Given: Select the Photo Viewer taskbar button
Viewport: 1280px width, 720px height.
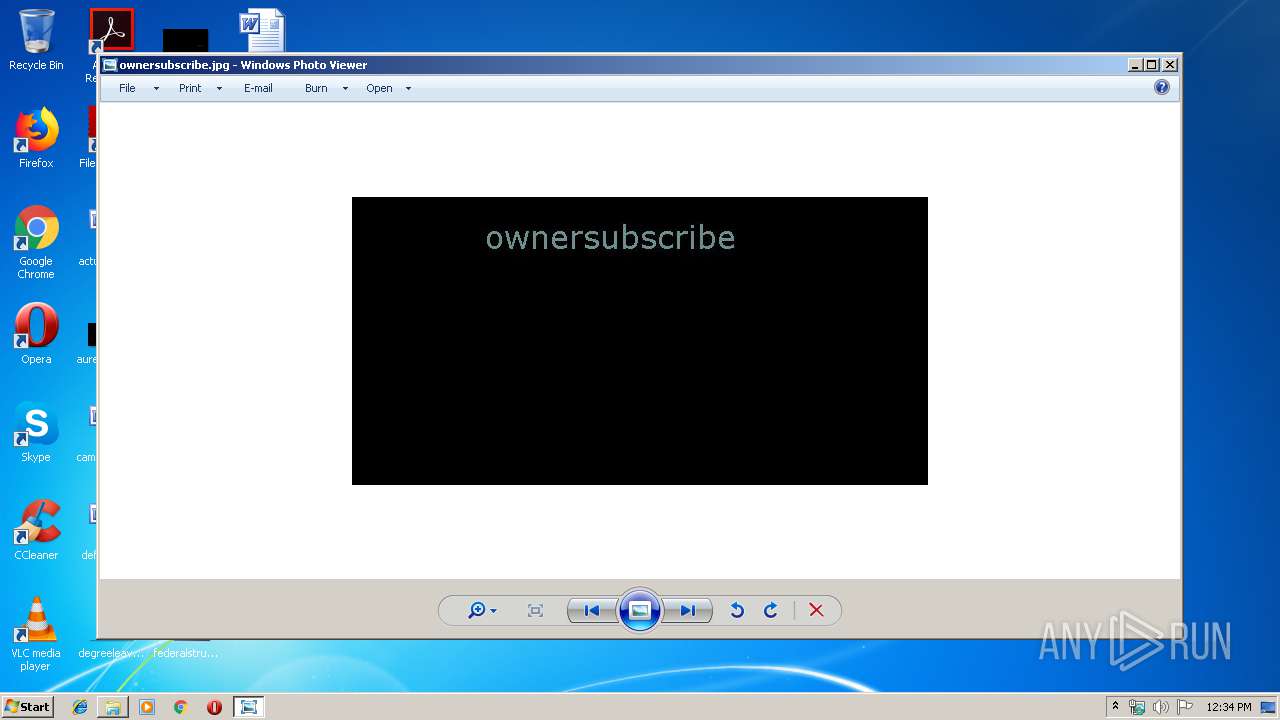Looking at the screenshot, I should click(249, 707).
